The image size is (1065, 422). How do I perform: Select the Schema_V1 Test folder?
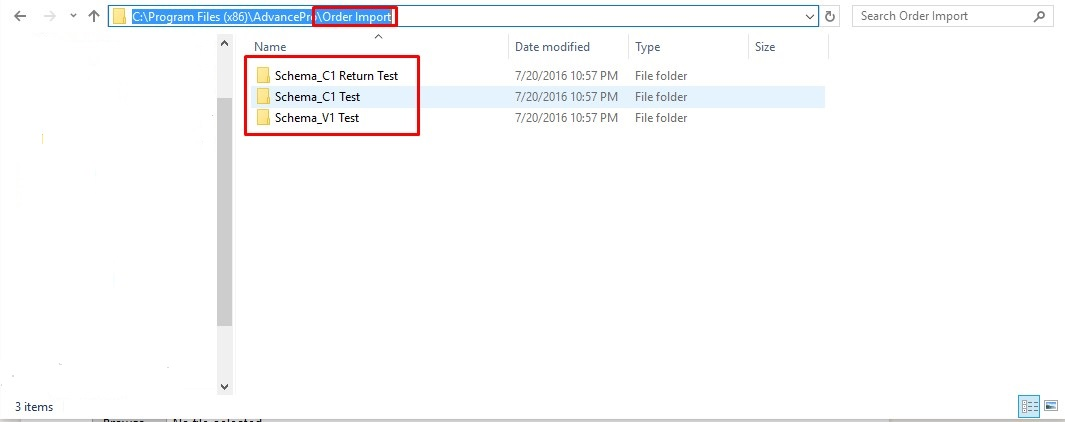[317, 118]
